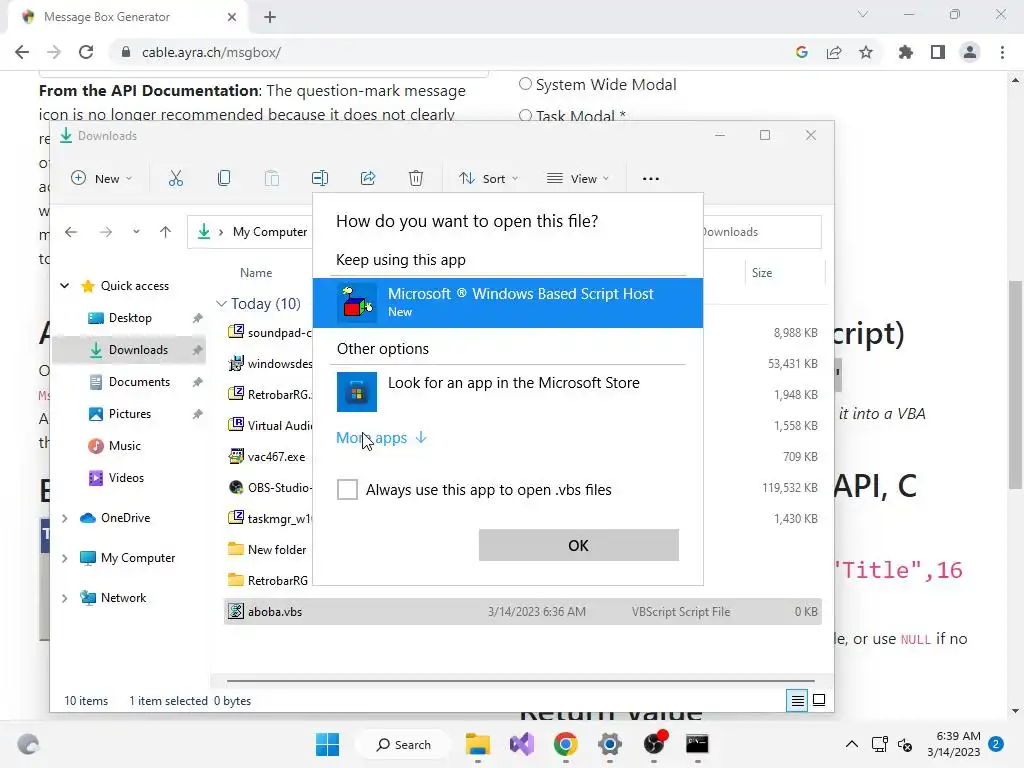Image resolution: width=1024 pixels, height=768 pixels.
Task: Open Explorer's recent locations dropdown
Action: tap(136, 232)
